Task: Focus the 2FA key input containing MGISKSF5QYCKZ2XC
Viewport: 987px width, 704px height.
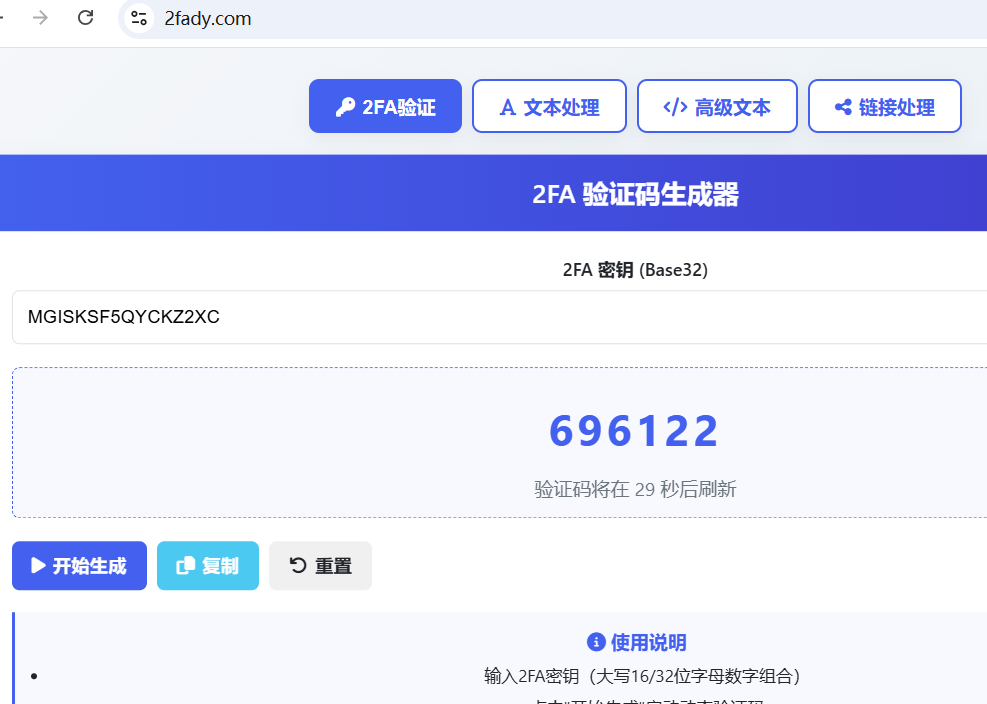Action: [500, 318]
